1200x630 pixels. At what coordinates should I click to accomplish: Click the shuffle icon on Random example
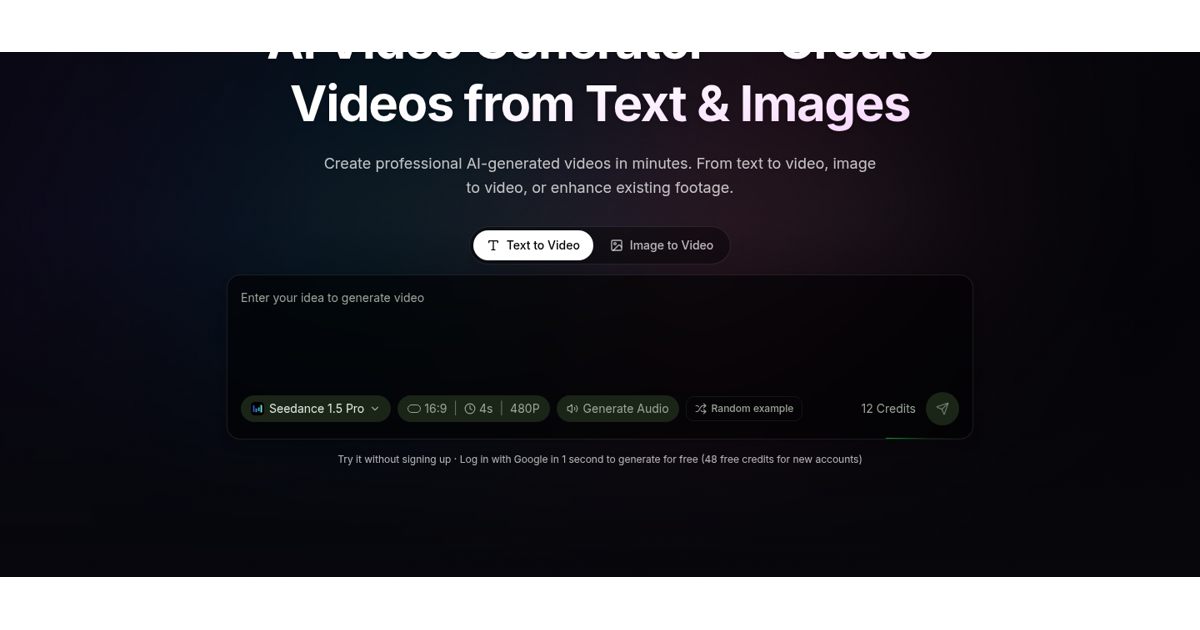click(x=701, y=408)
